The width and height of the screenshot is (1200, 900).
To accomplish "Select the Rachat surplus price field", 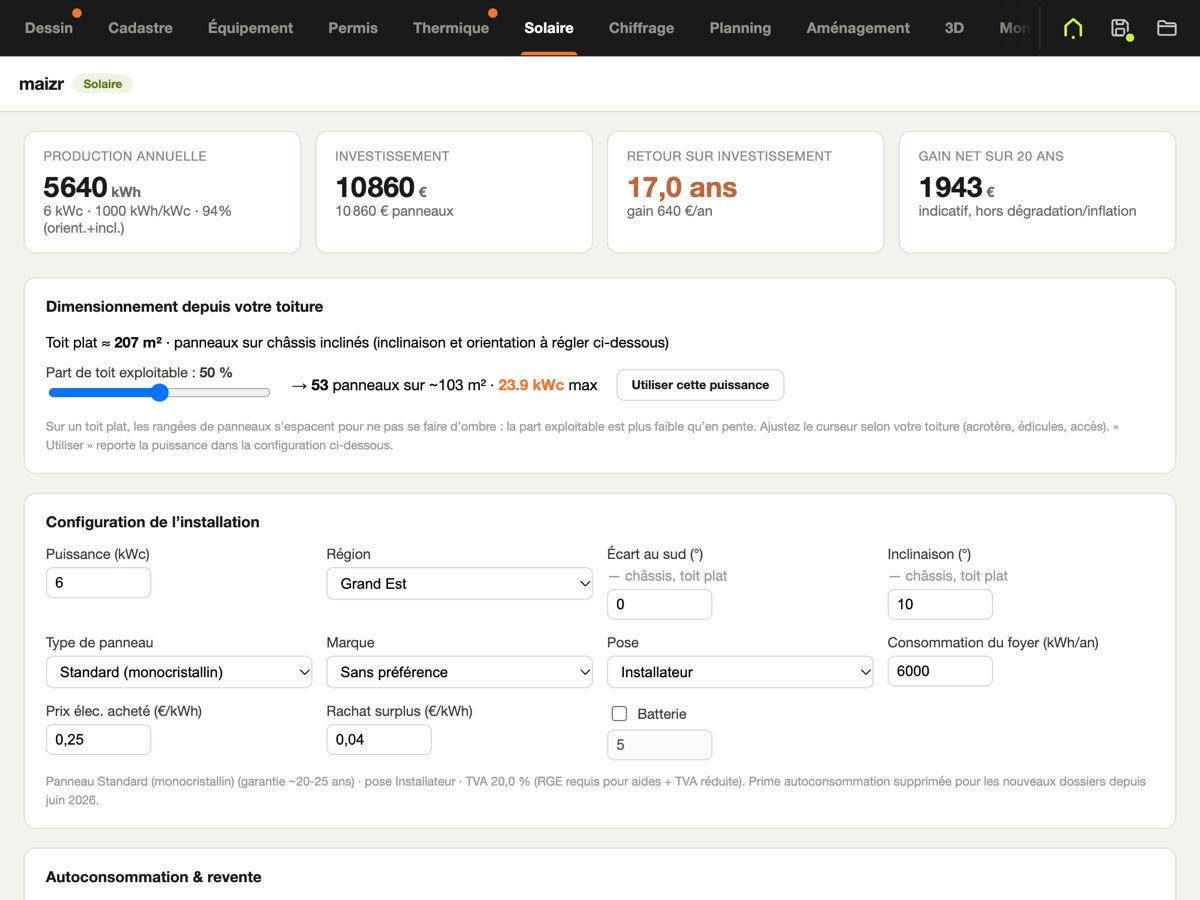I will click(379, 740).
